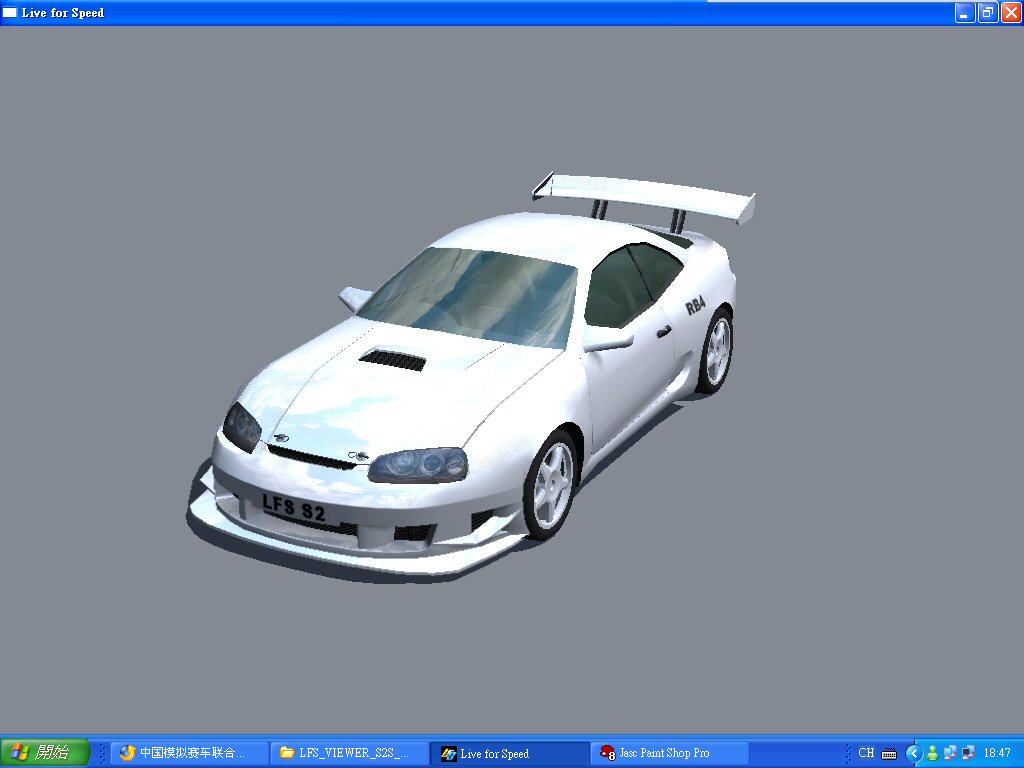
Task: Expand hidden system tray icons arrow
Action: click(914, 754)
